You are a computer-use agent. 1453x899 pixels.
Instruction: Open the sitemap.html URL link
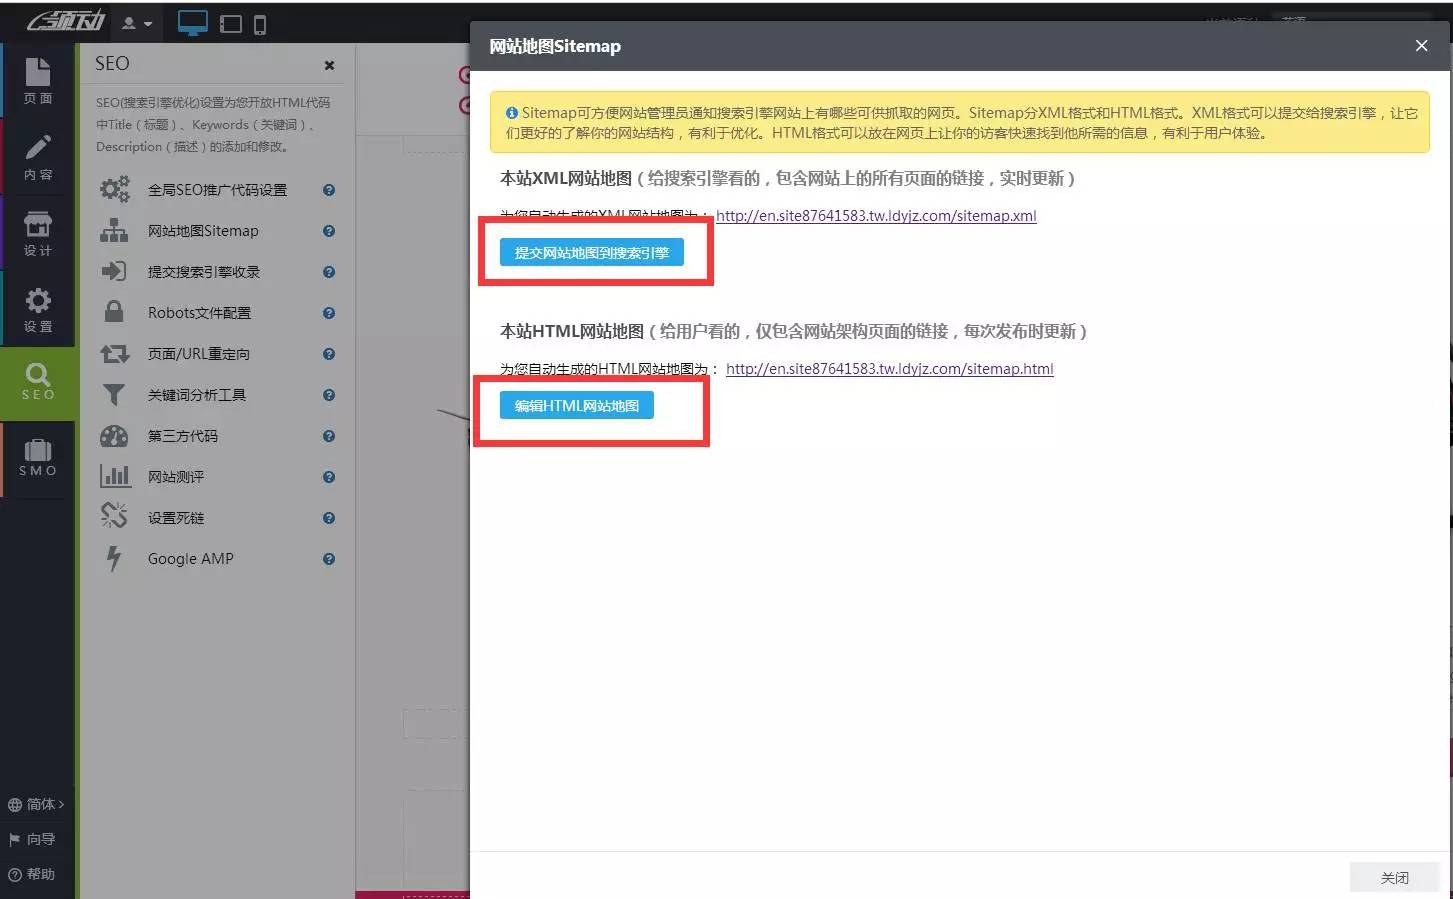pyautogui.click(x=889, y=369)
